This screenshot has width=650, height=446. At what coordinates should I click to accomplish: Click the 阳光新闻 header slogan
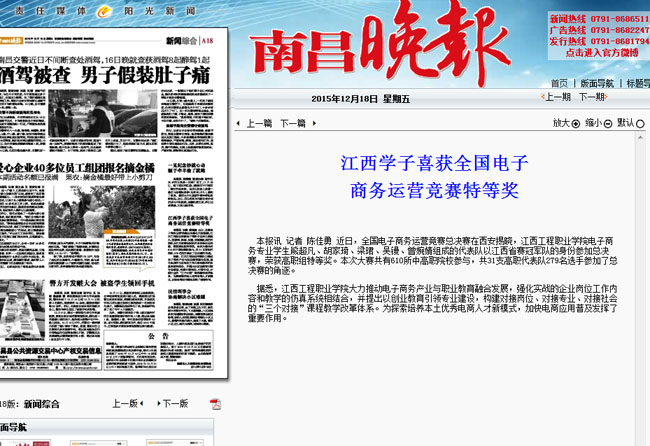click(160, 11)
